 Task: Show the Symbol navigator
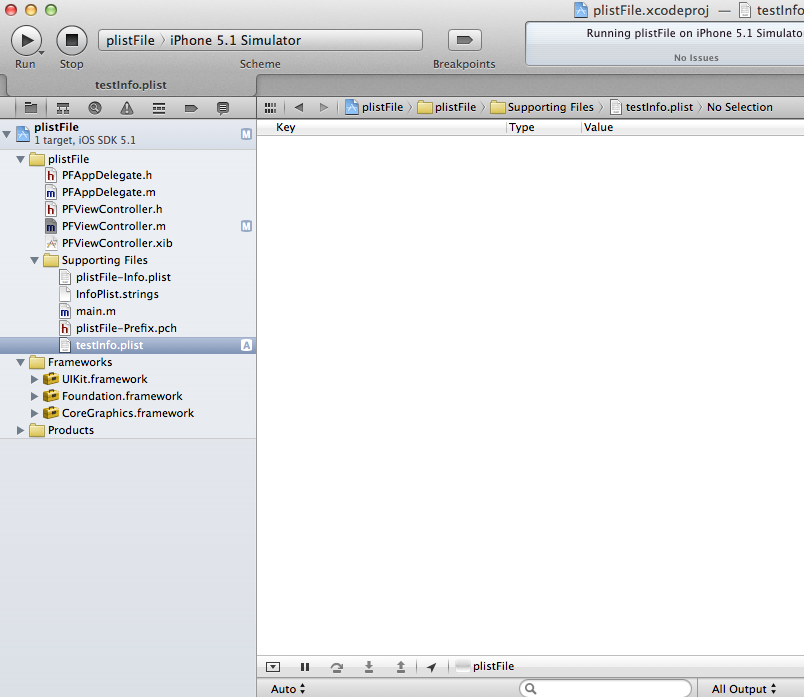[63, 108]
